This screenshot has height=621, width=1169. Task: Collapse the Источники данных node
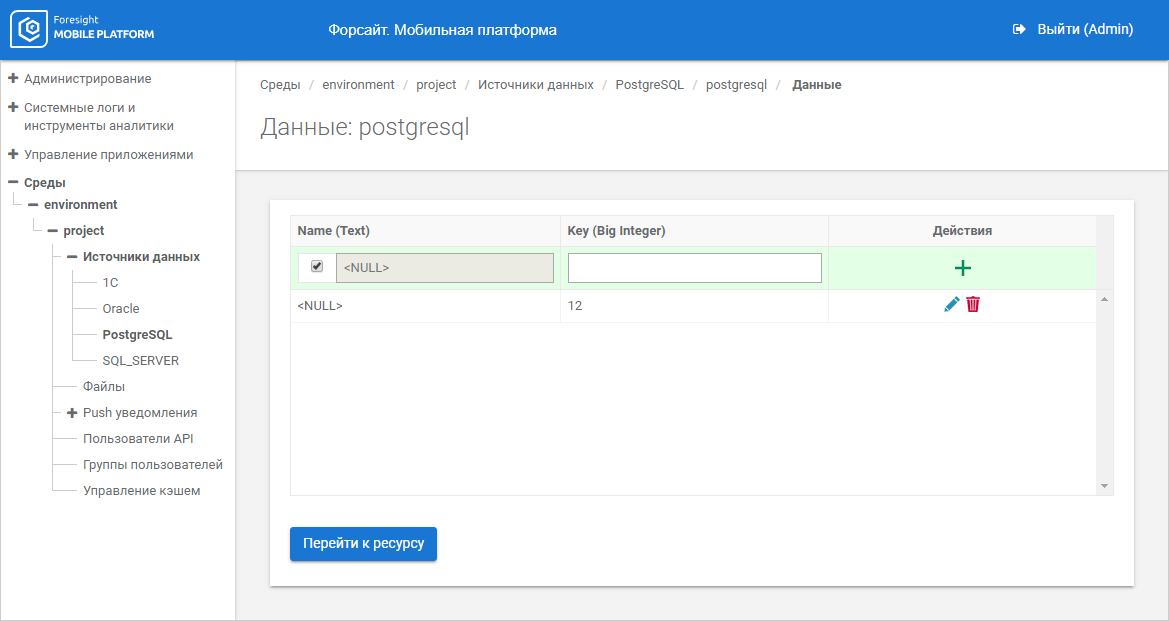[72, 257]
